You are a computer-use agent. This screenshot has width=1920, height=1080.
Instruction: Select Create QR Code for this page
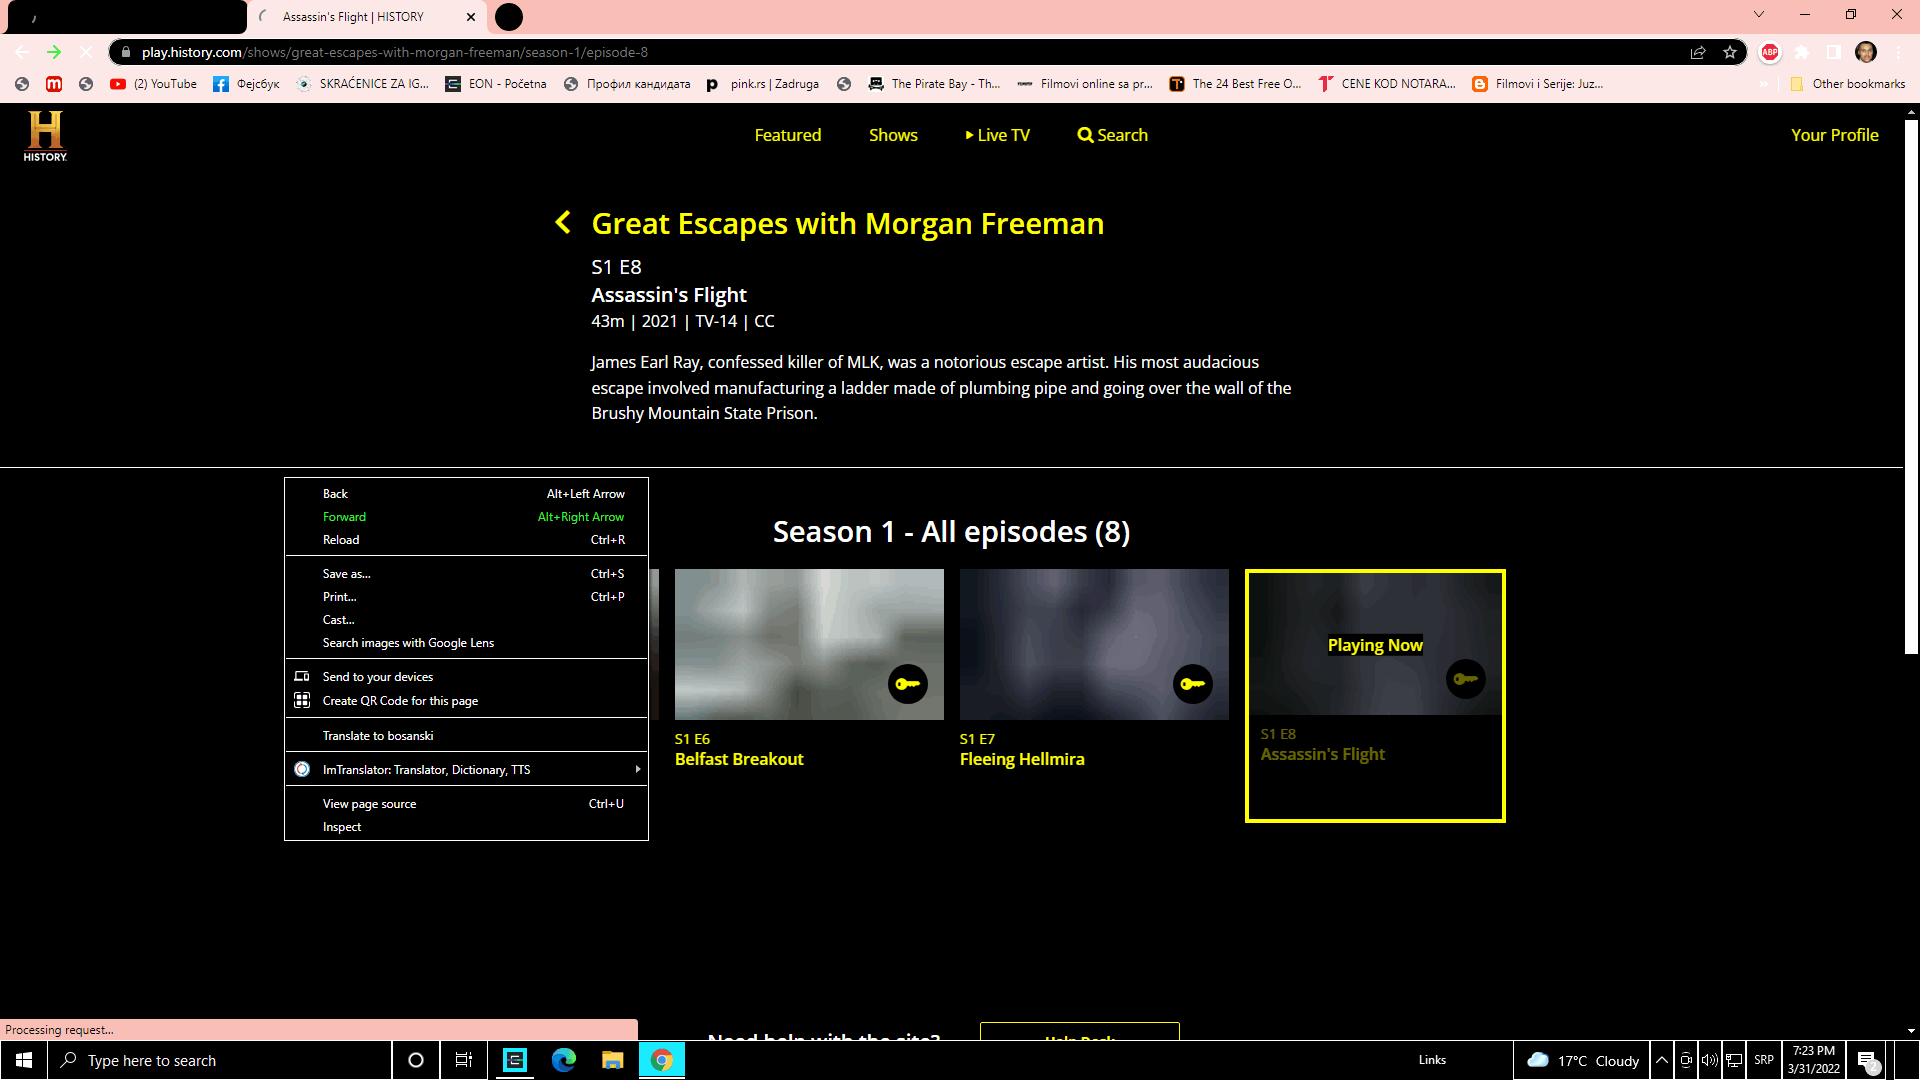pyautogui.click(x=400, y=701)
